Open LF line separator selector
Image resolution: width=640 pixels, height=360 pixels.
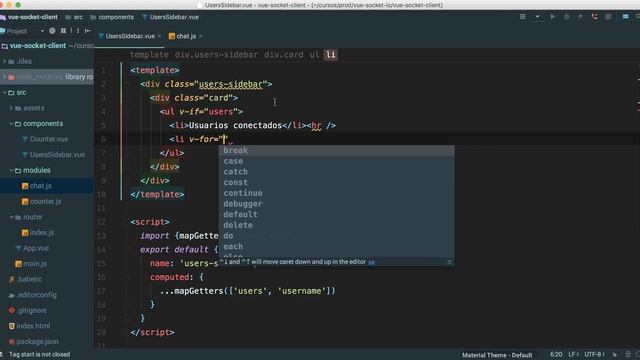coord(573,354)
